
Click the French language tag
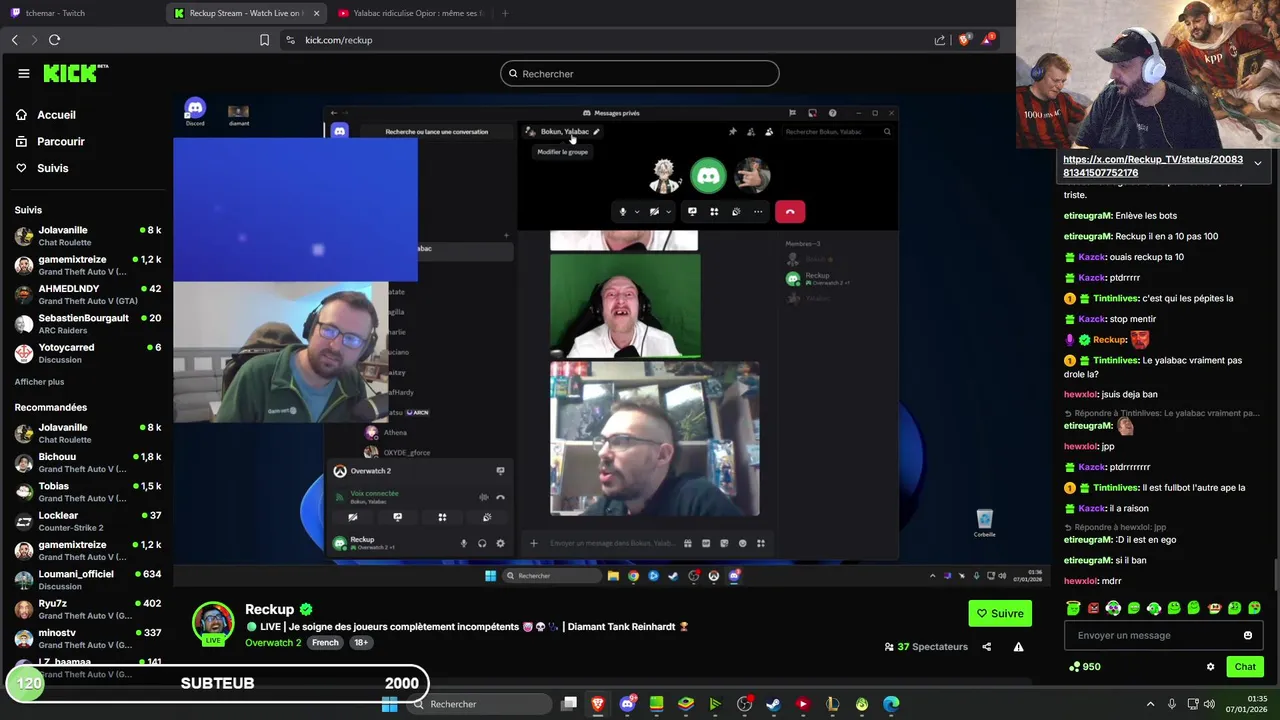(325, 642)
